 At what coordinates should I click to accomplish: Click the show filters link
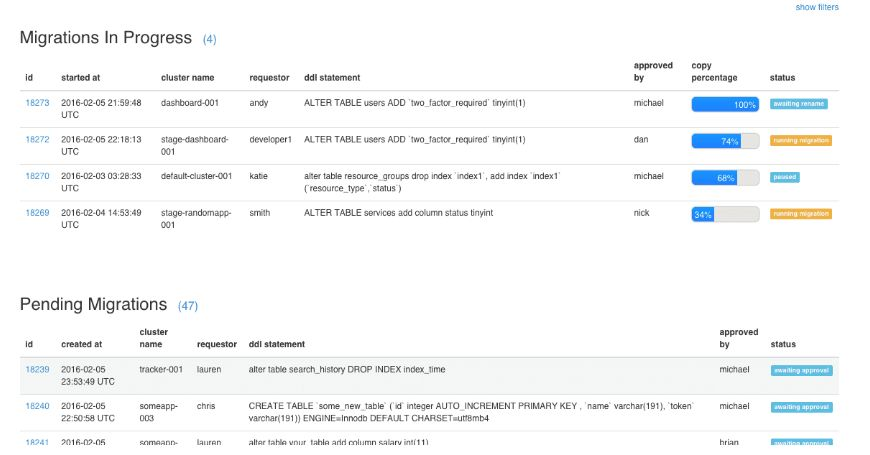(x=817, y=7)
